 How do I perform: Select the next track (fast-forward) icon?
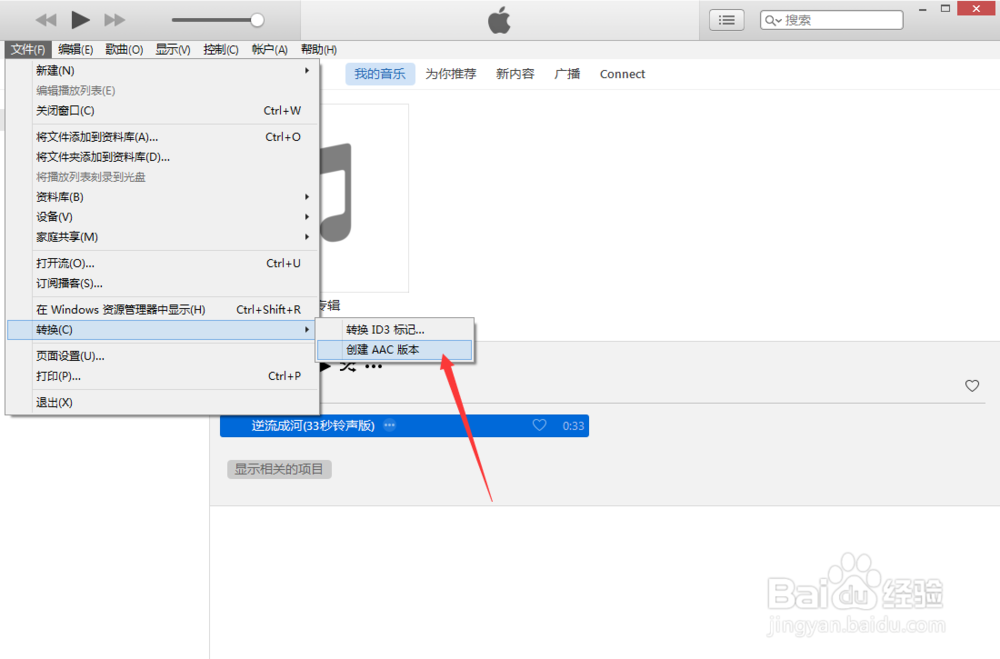(x=113, y=18)
